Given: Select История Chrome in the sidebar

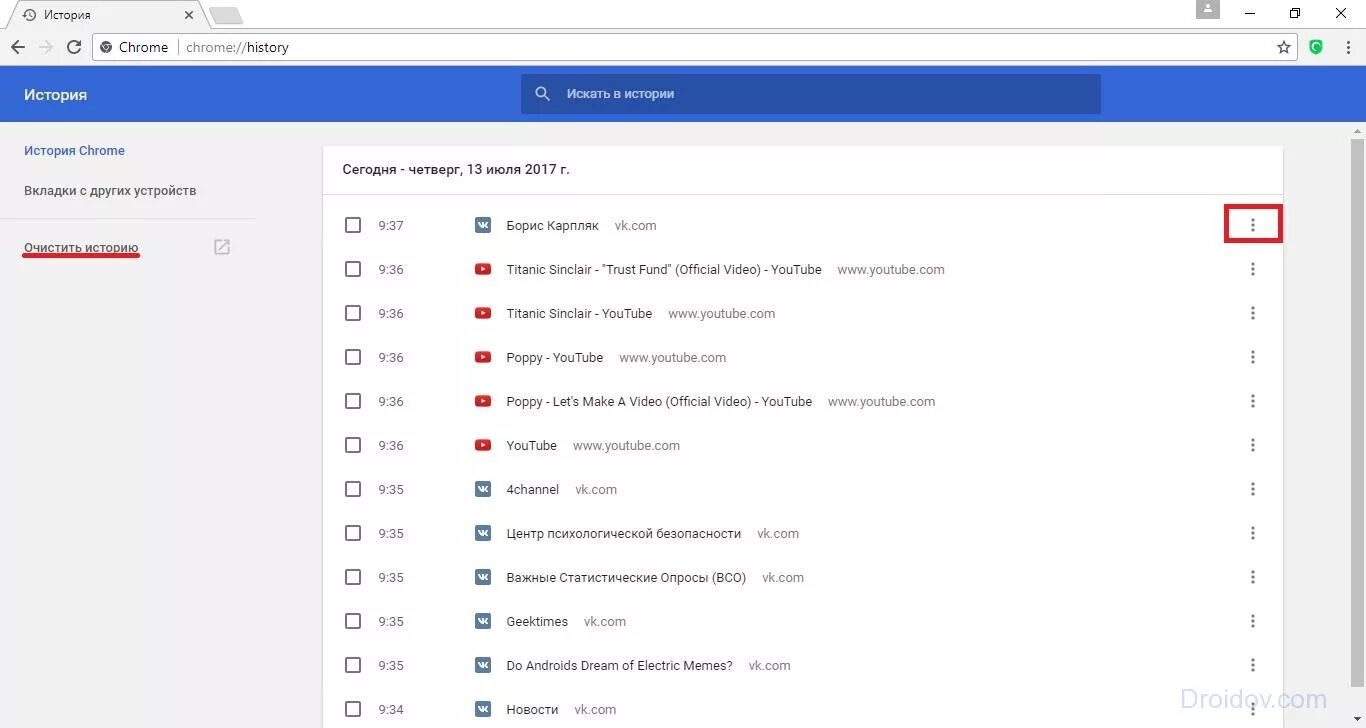Looking at the screenshot, I should pos(75,151).
